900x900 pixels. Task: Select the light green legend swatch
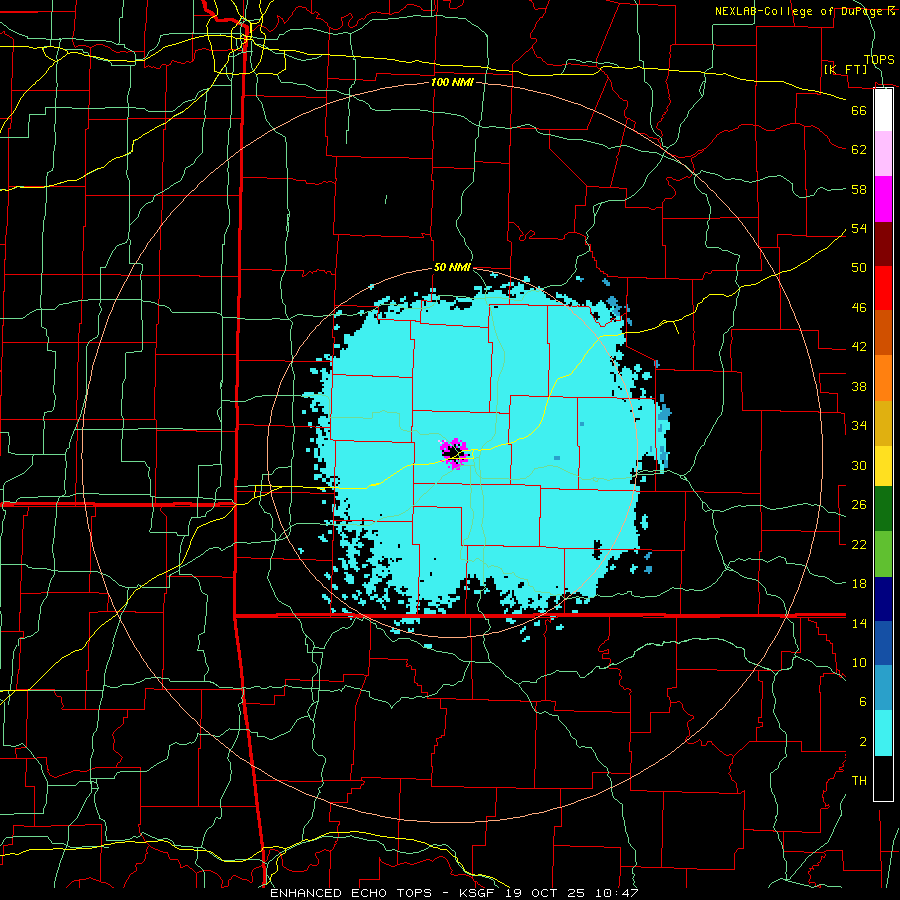pos(883,554)
